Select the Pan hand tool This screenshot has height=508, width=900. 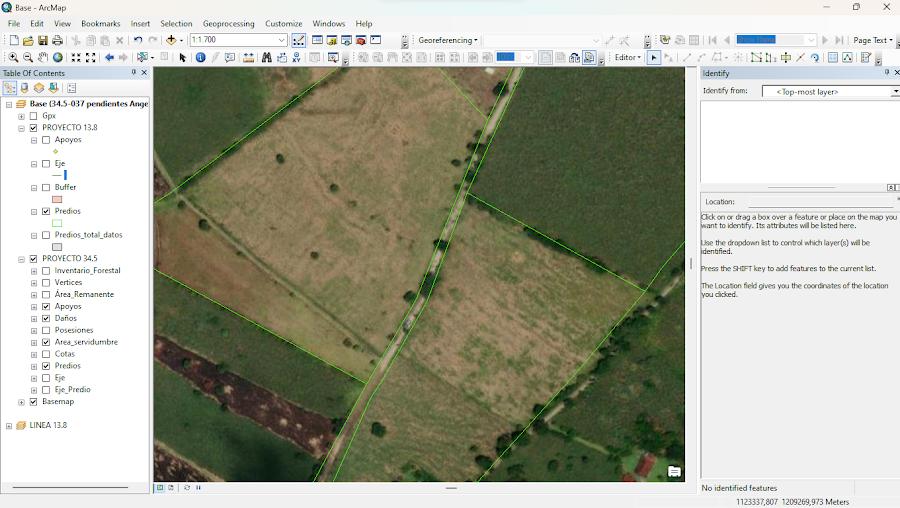[42, 57]
